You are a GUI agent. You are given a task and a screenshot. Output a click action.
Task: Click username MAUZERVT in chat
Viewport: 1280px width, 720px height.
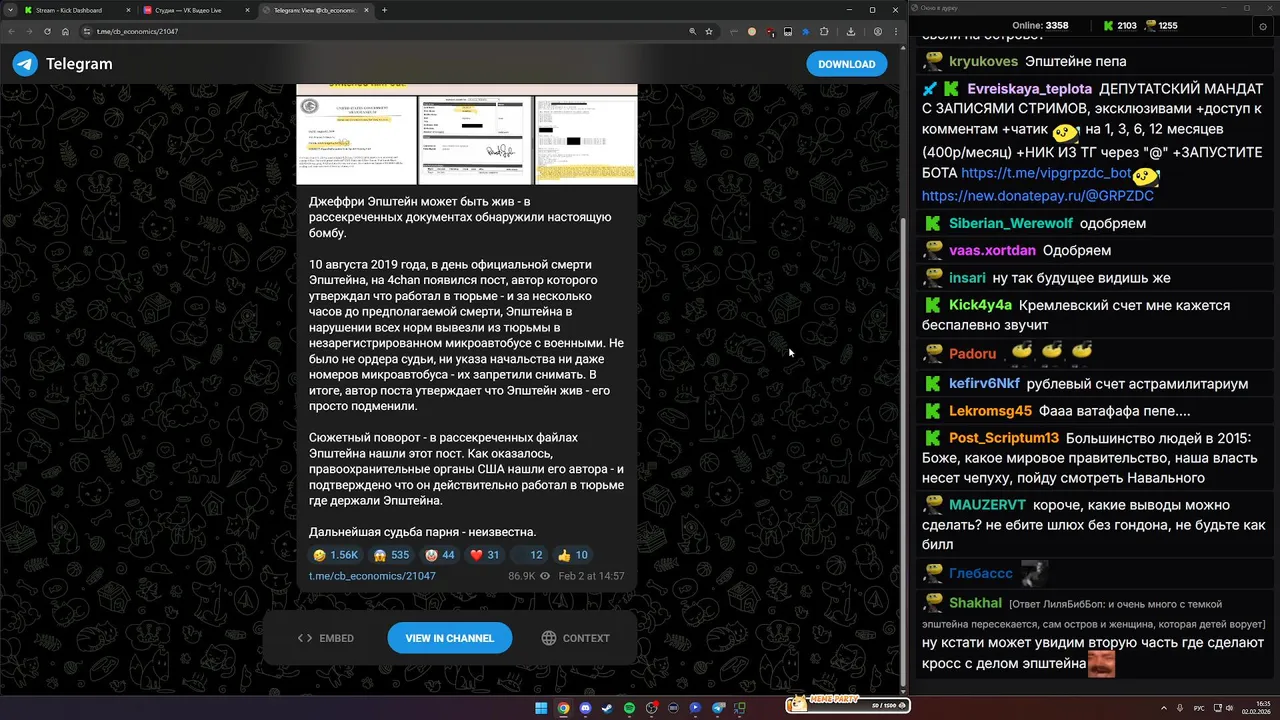pyautogui.click(x=988, y=505)
